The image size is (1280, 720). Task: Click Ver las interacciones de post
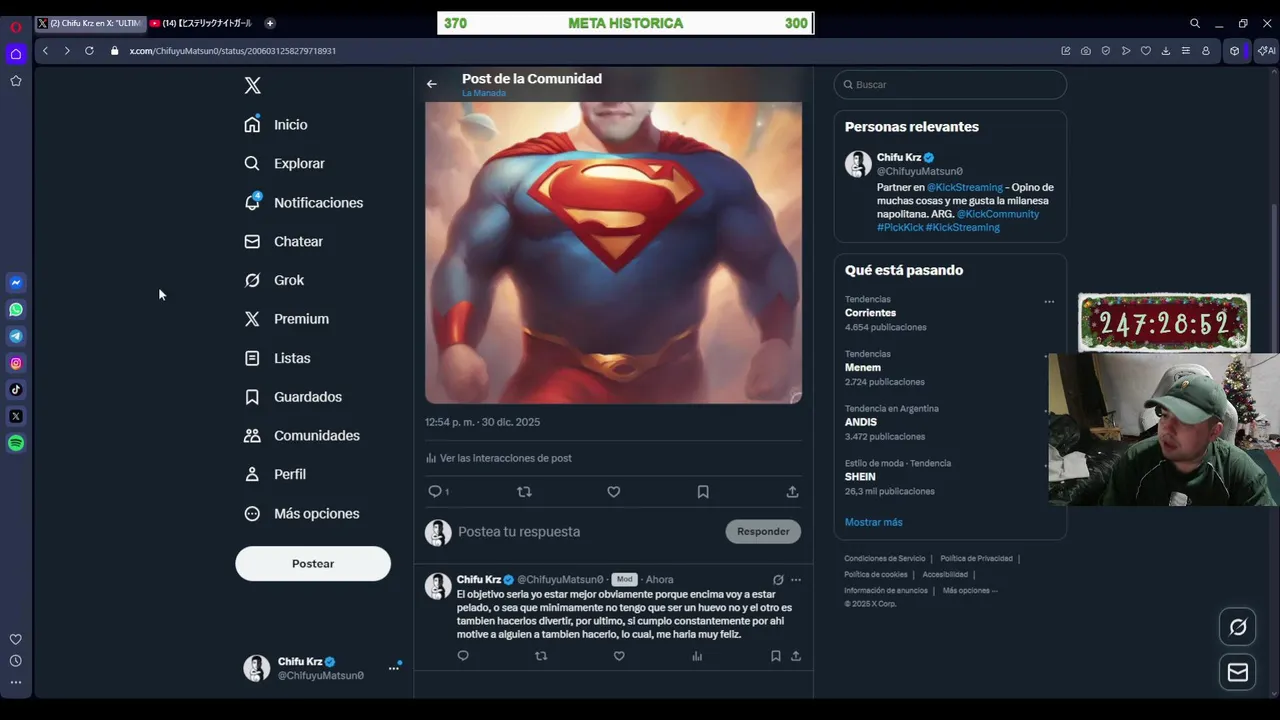(x=498, y=458)
